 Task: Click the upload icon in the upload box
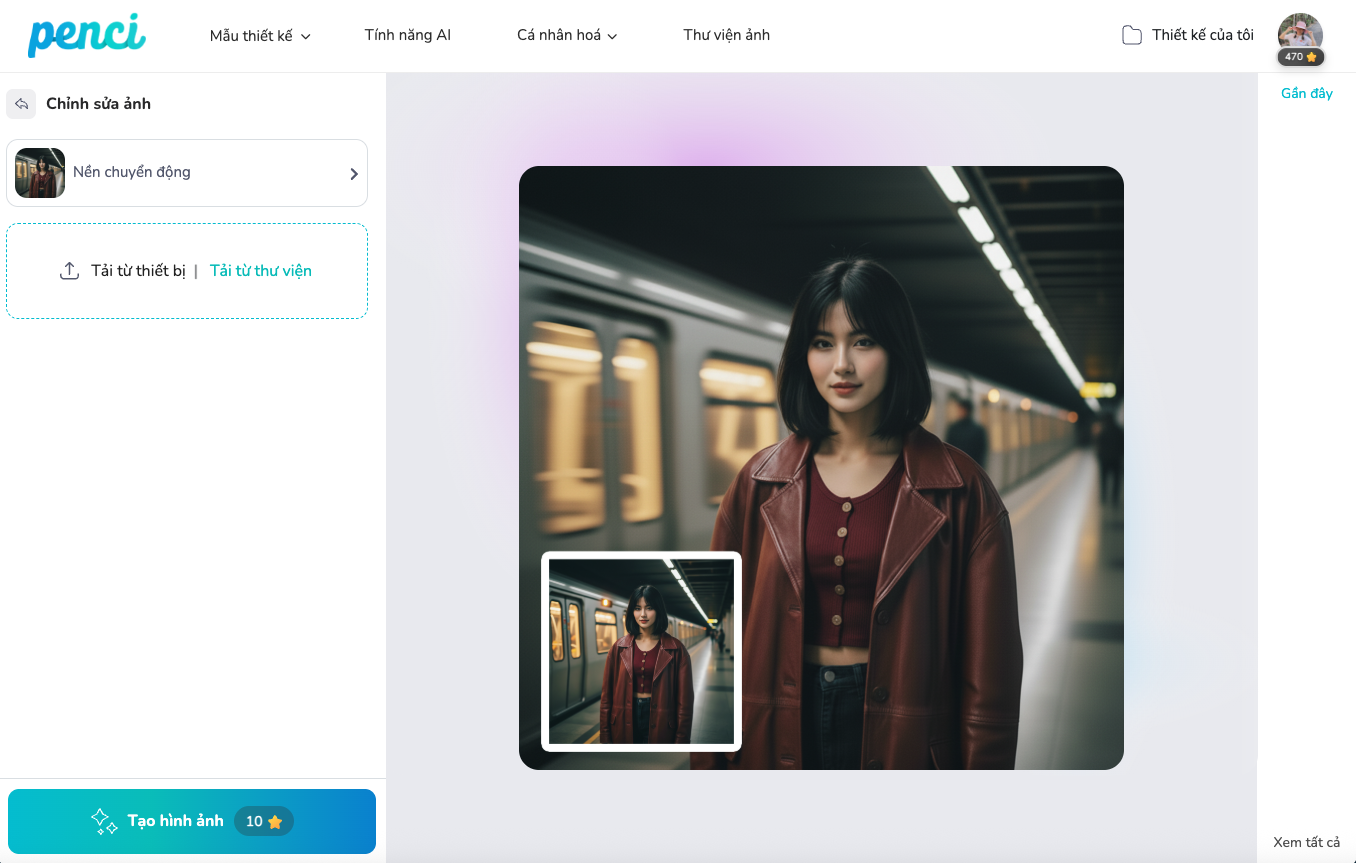(x=69, y=271)
